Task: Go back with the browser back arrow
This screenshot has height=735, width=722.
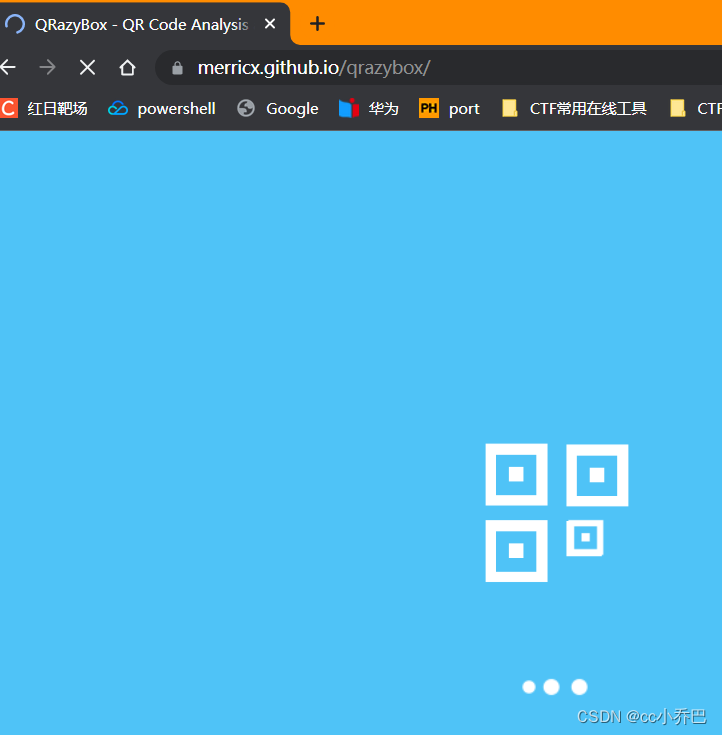Action: click(8, 68)
